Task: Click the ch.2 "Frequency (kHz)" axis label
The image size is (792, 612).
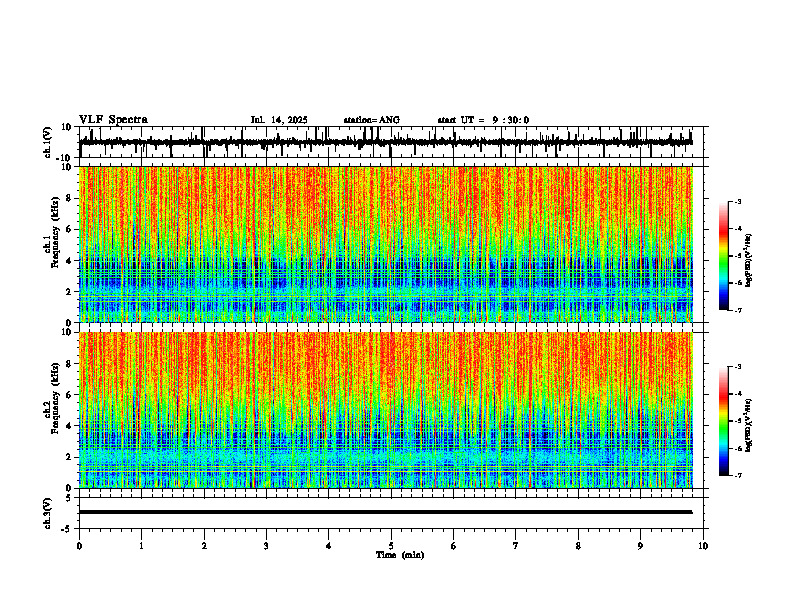Action: coord(56,398)
